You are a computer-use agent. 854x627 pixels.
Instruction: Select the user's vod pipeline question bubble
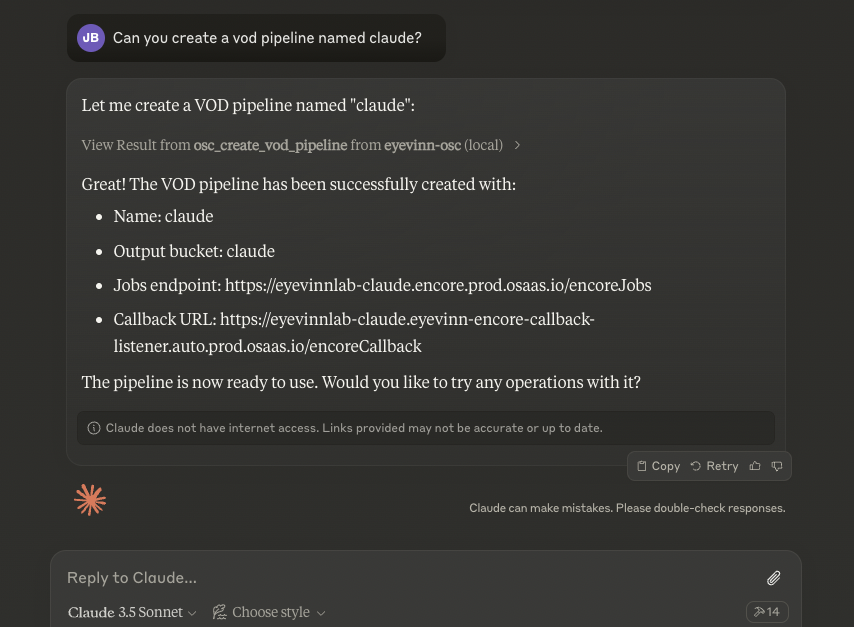point(267,38)
